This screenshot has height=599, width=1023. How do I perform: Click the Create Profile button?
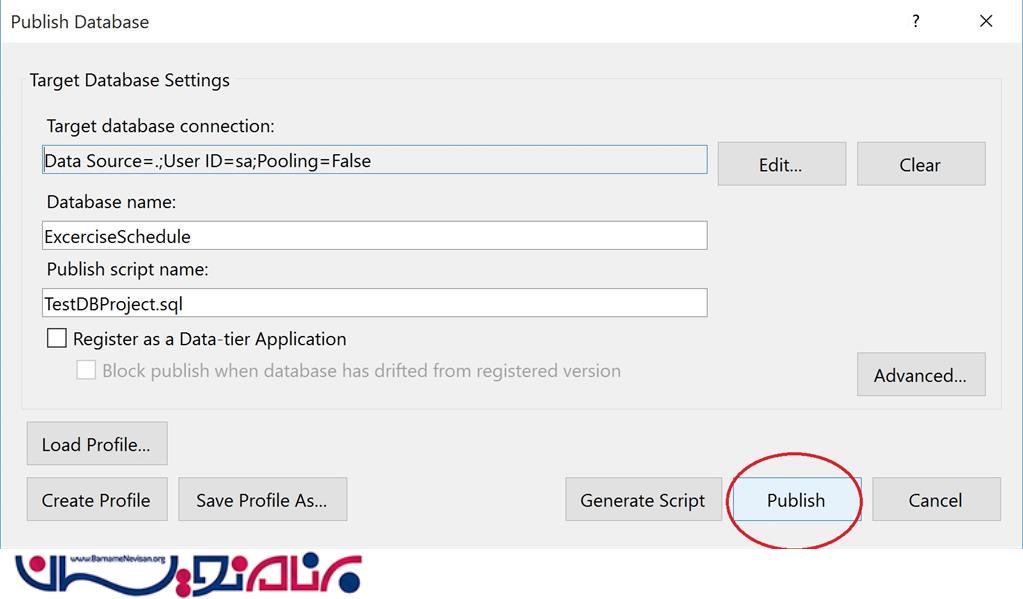pos(97,499)
